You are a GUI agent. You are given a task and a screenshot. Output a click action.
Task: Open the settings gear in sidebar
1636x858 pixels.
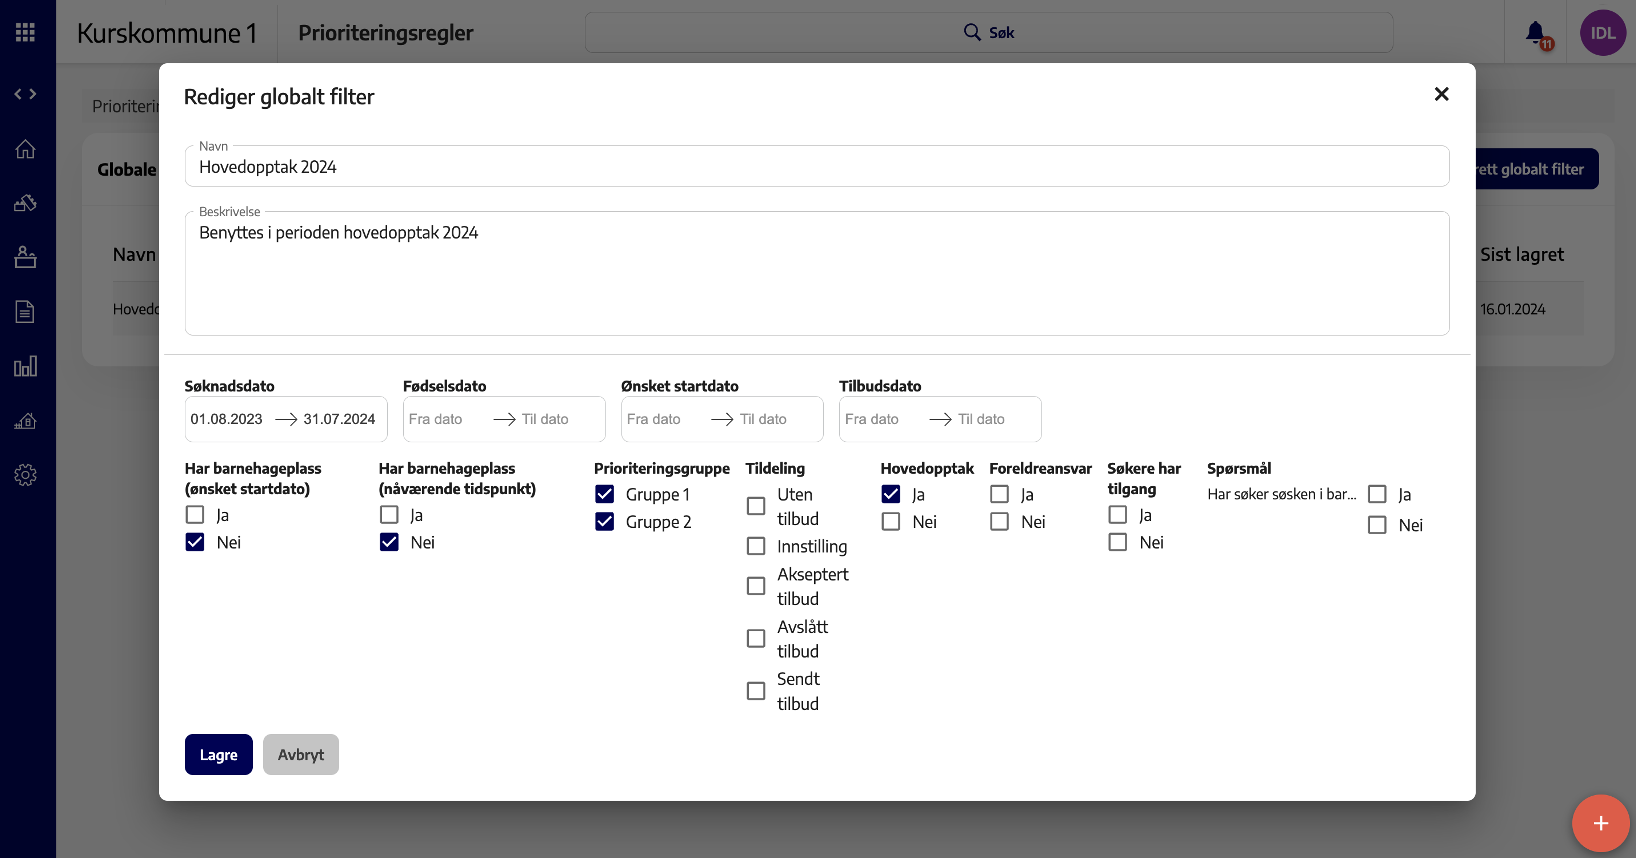coord(26,475)
